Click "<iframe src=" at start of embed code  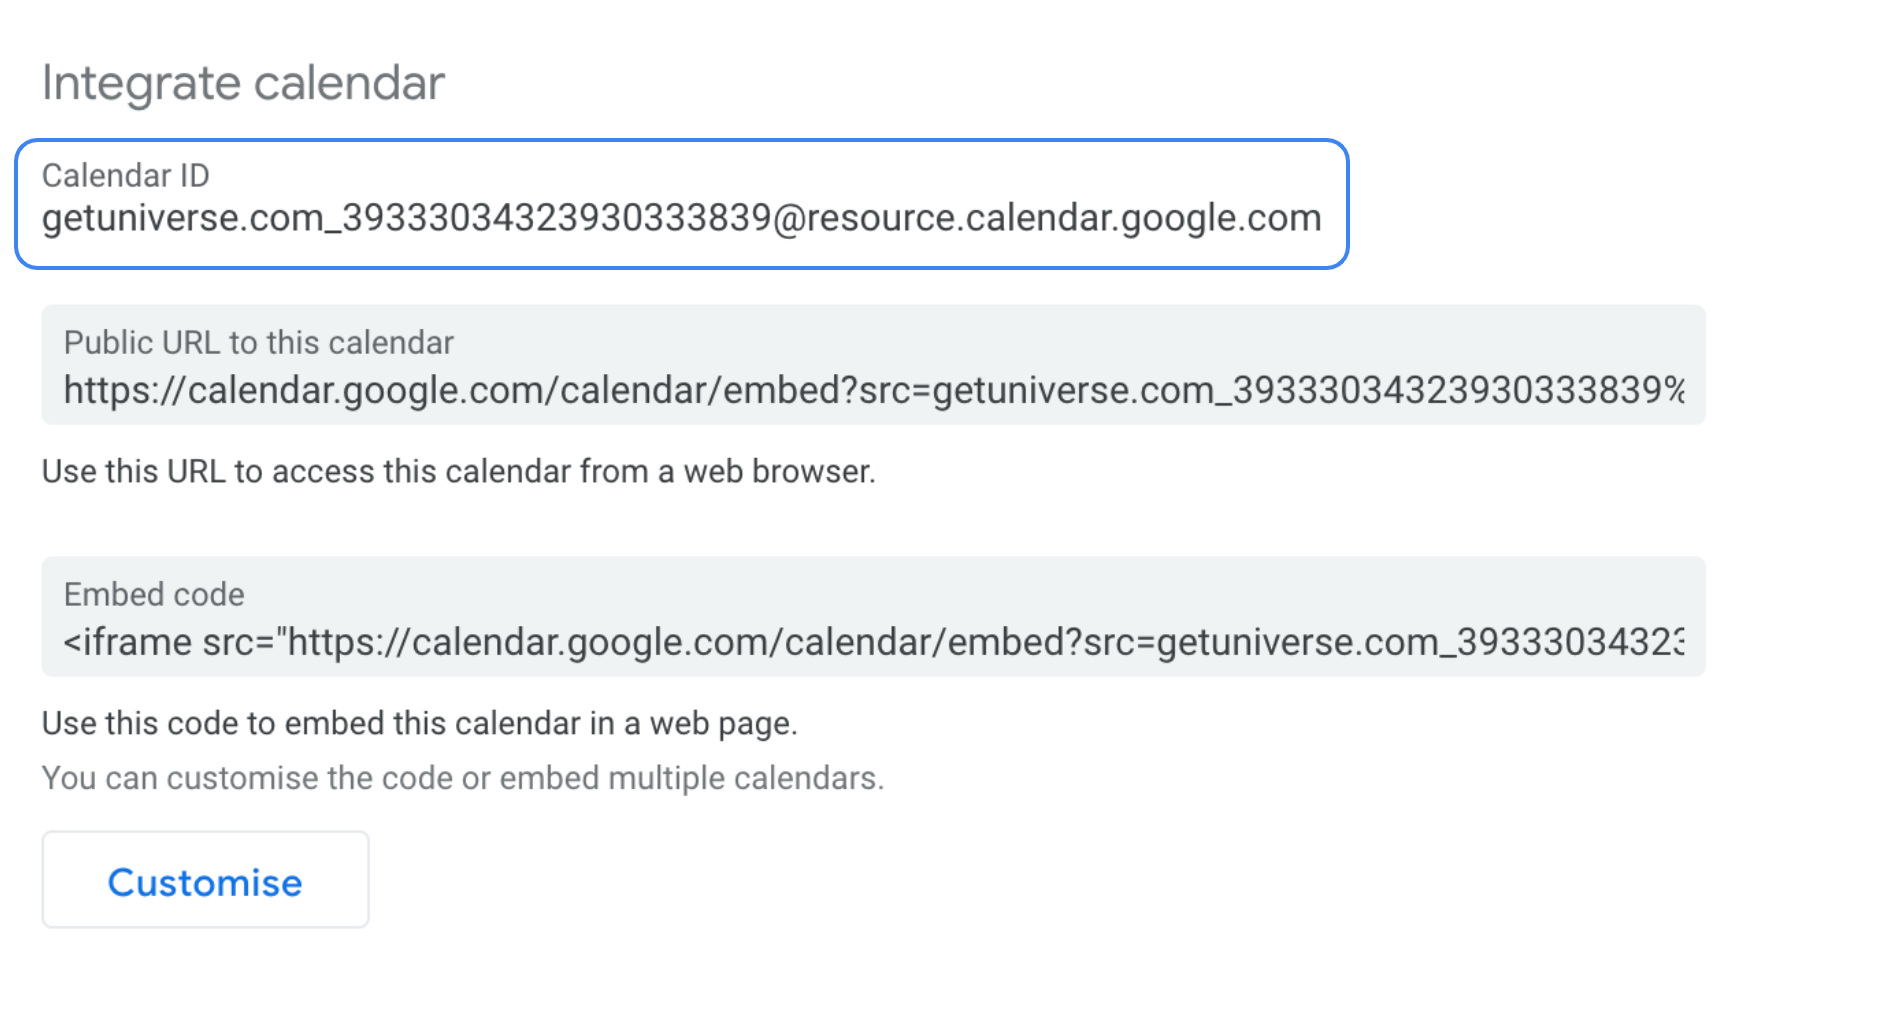[168, 642]
